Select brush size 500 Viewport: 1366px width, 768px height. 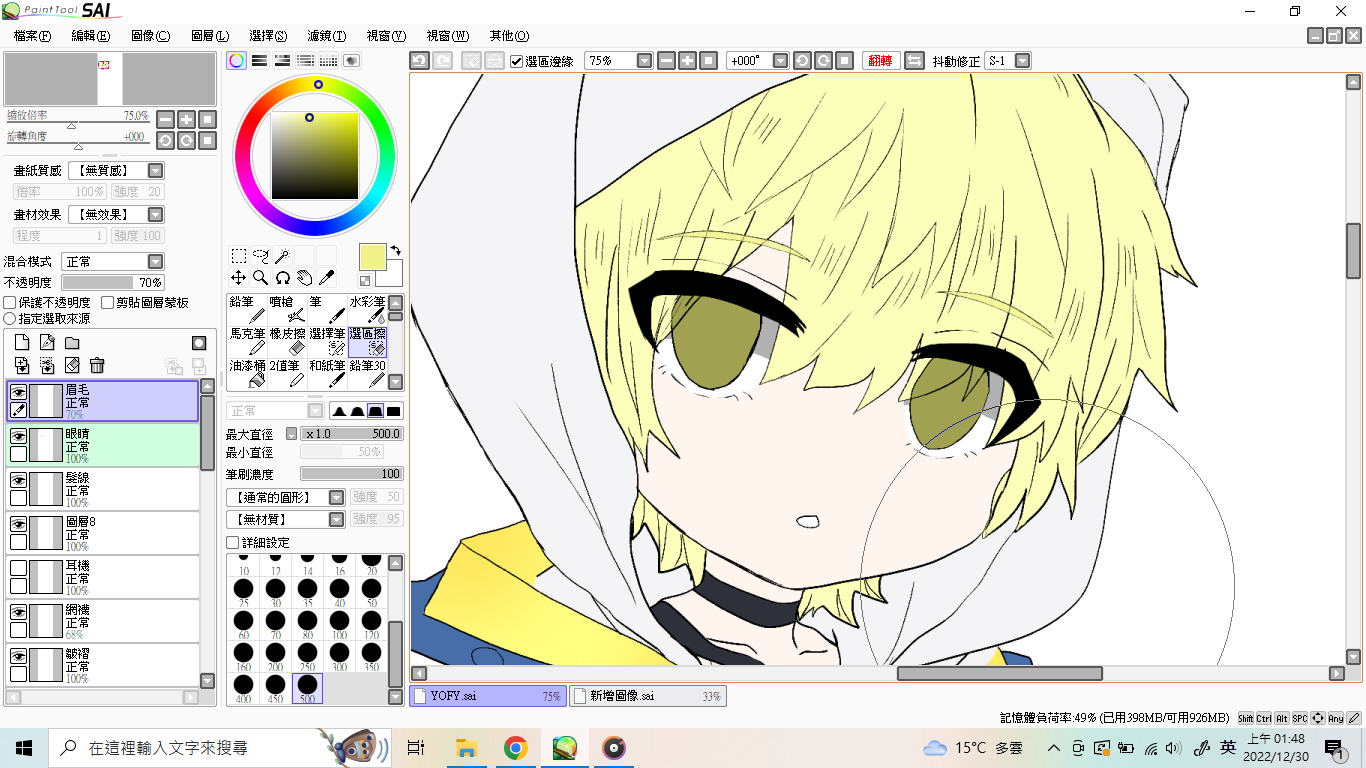tap(307, 688)
